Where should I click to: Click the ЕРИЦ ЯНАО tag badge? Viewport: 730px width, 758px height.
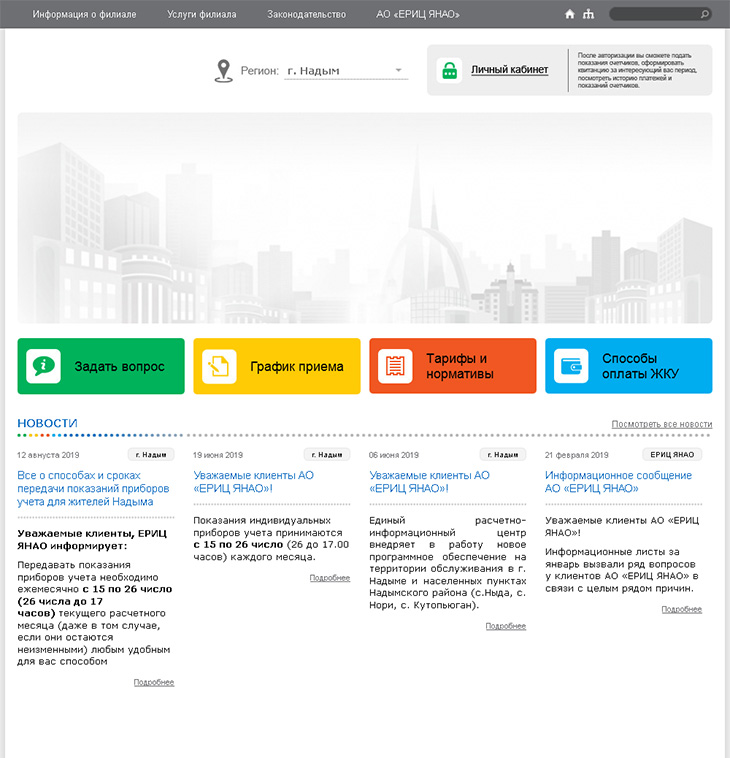pyautogui.click(x=672, y=454)
